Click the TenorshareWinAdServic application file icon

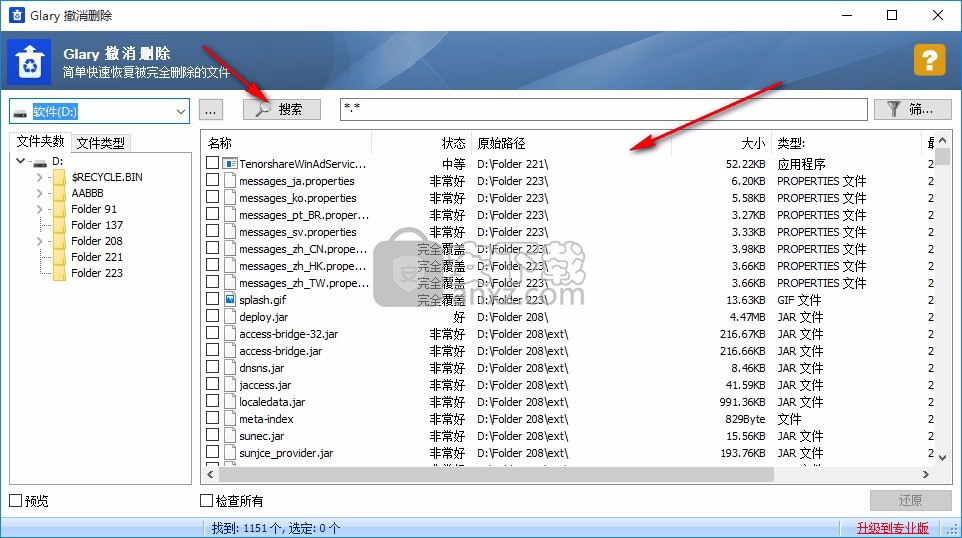coord(229,163)
